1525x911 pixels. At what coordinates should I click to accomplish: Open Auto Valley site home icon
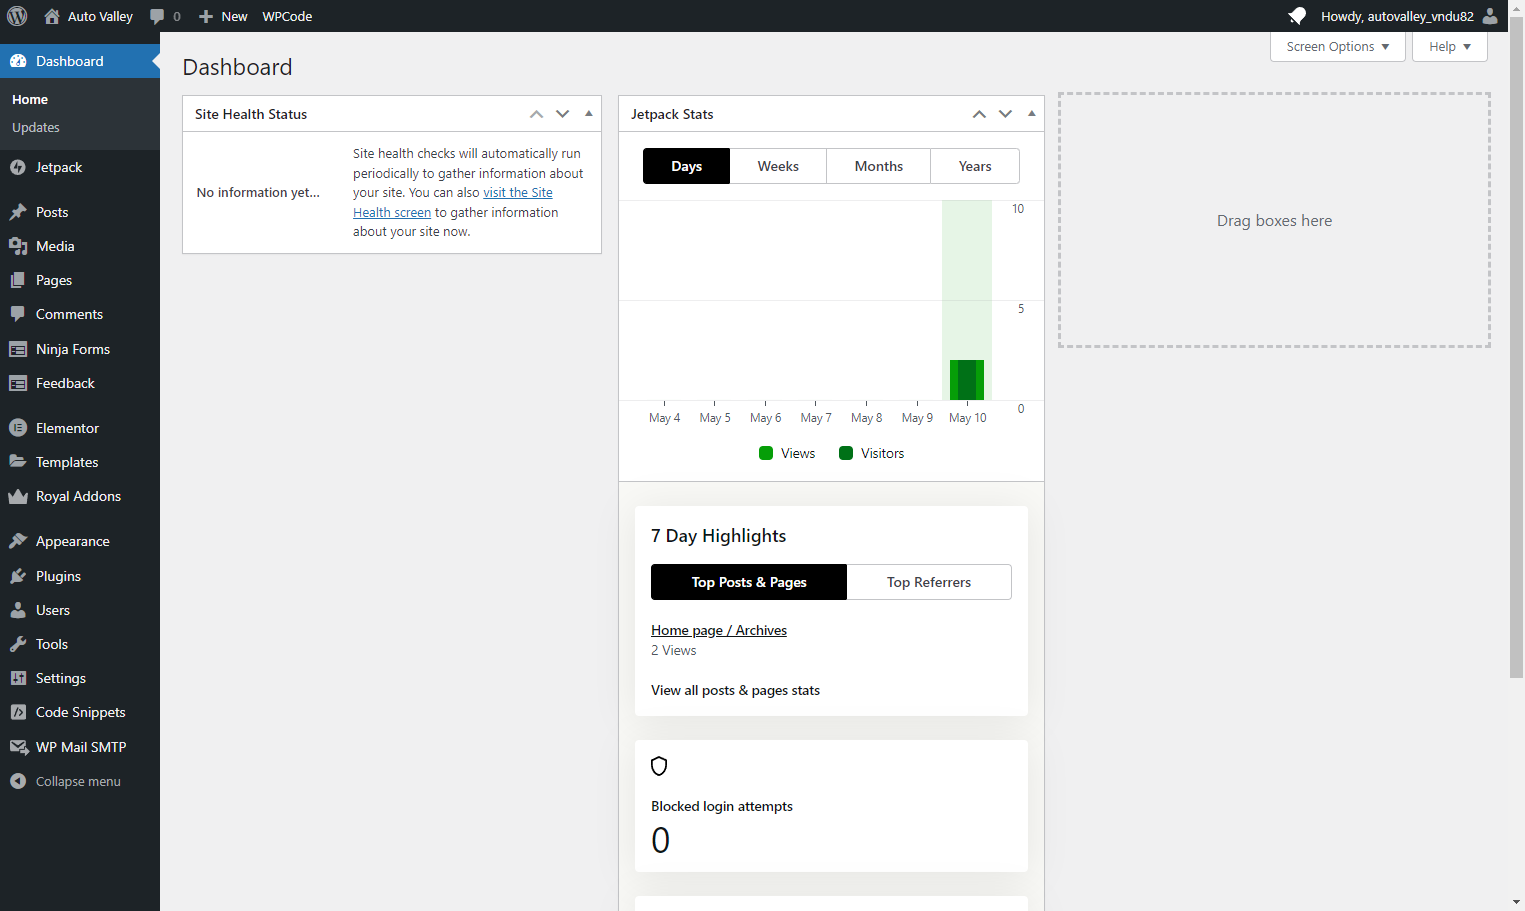point(52,16)
